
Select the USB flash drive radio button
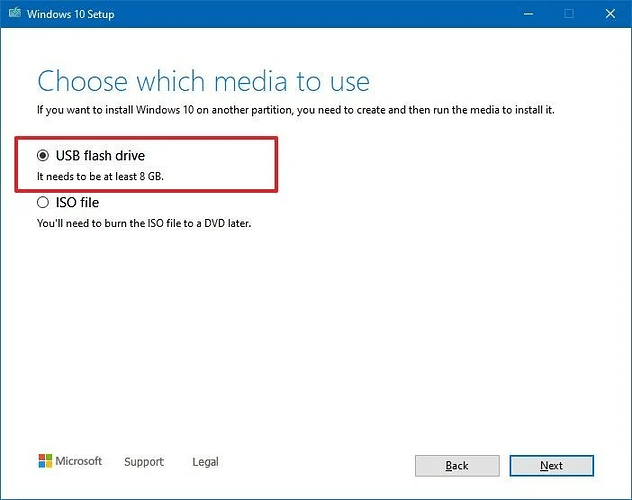43,155
